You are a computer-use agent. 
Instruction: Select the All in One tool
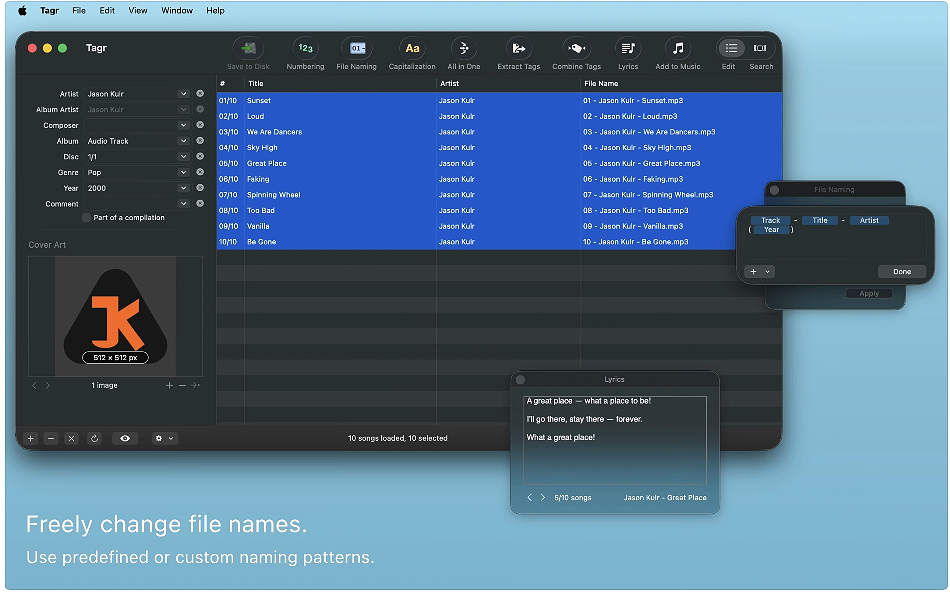pyautogui.click(x=463, y=48)
